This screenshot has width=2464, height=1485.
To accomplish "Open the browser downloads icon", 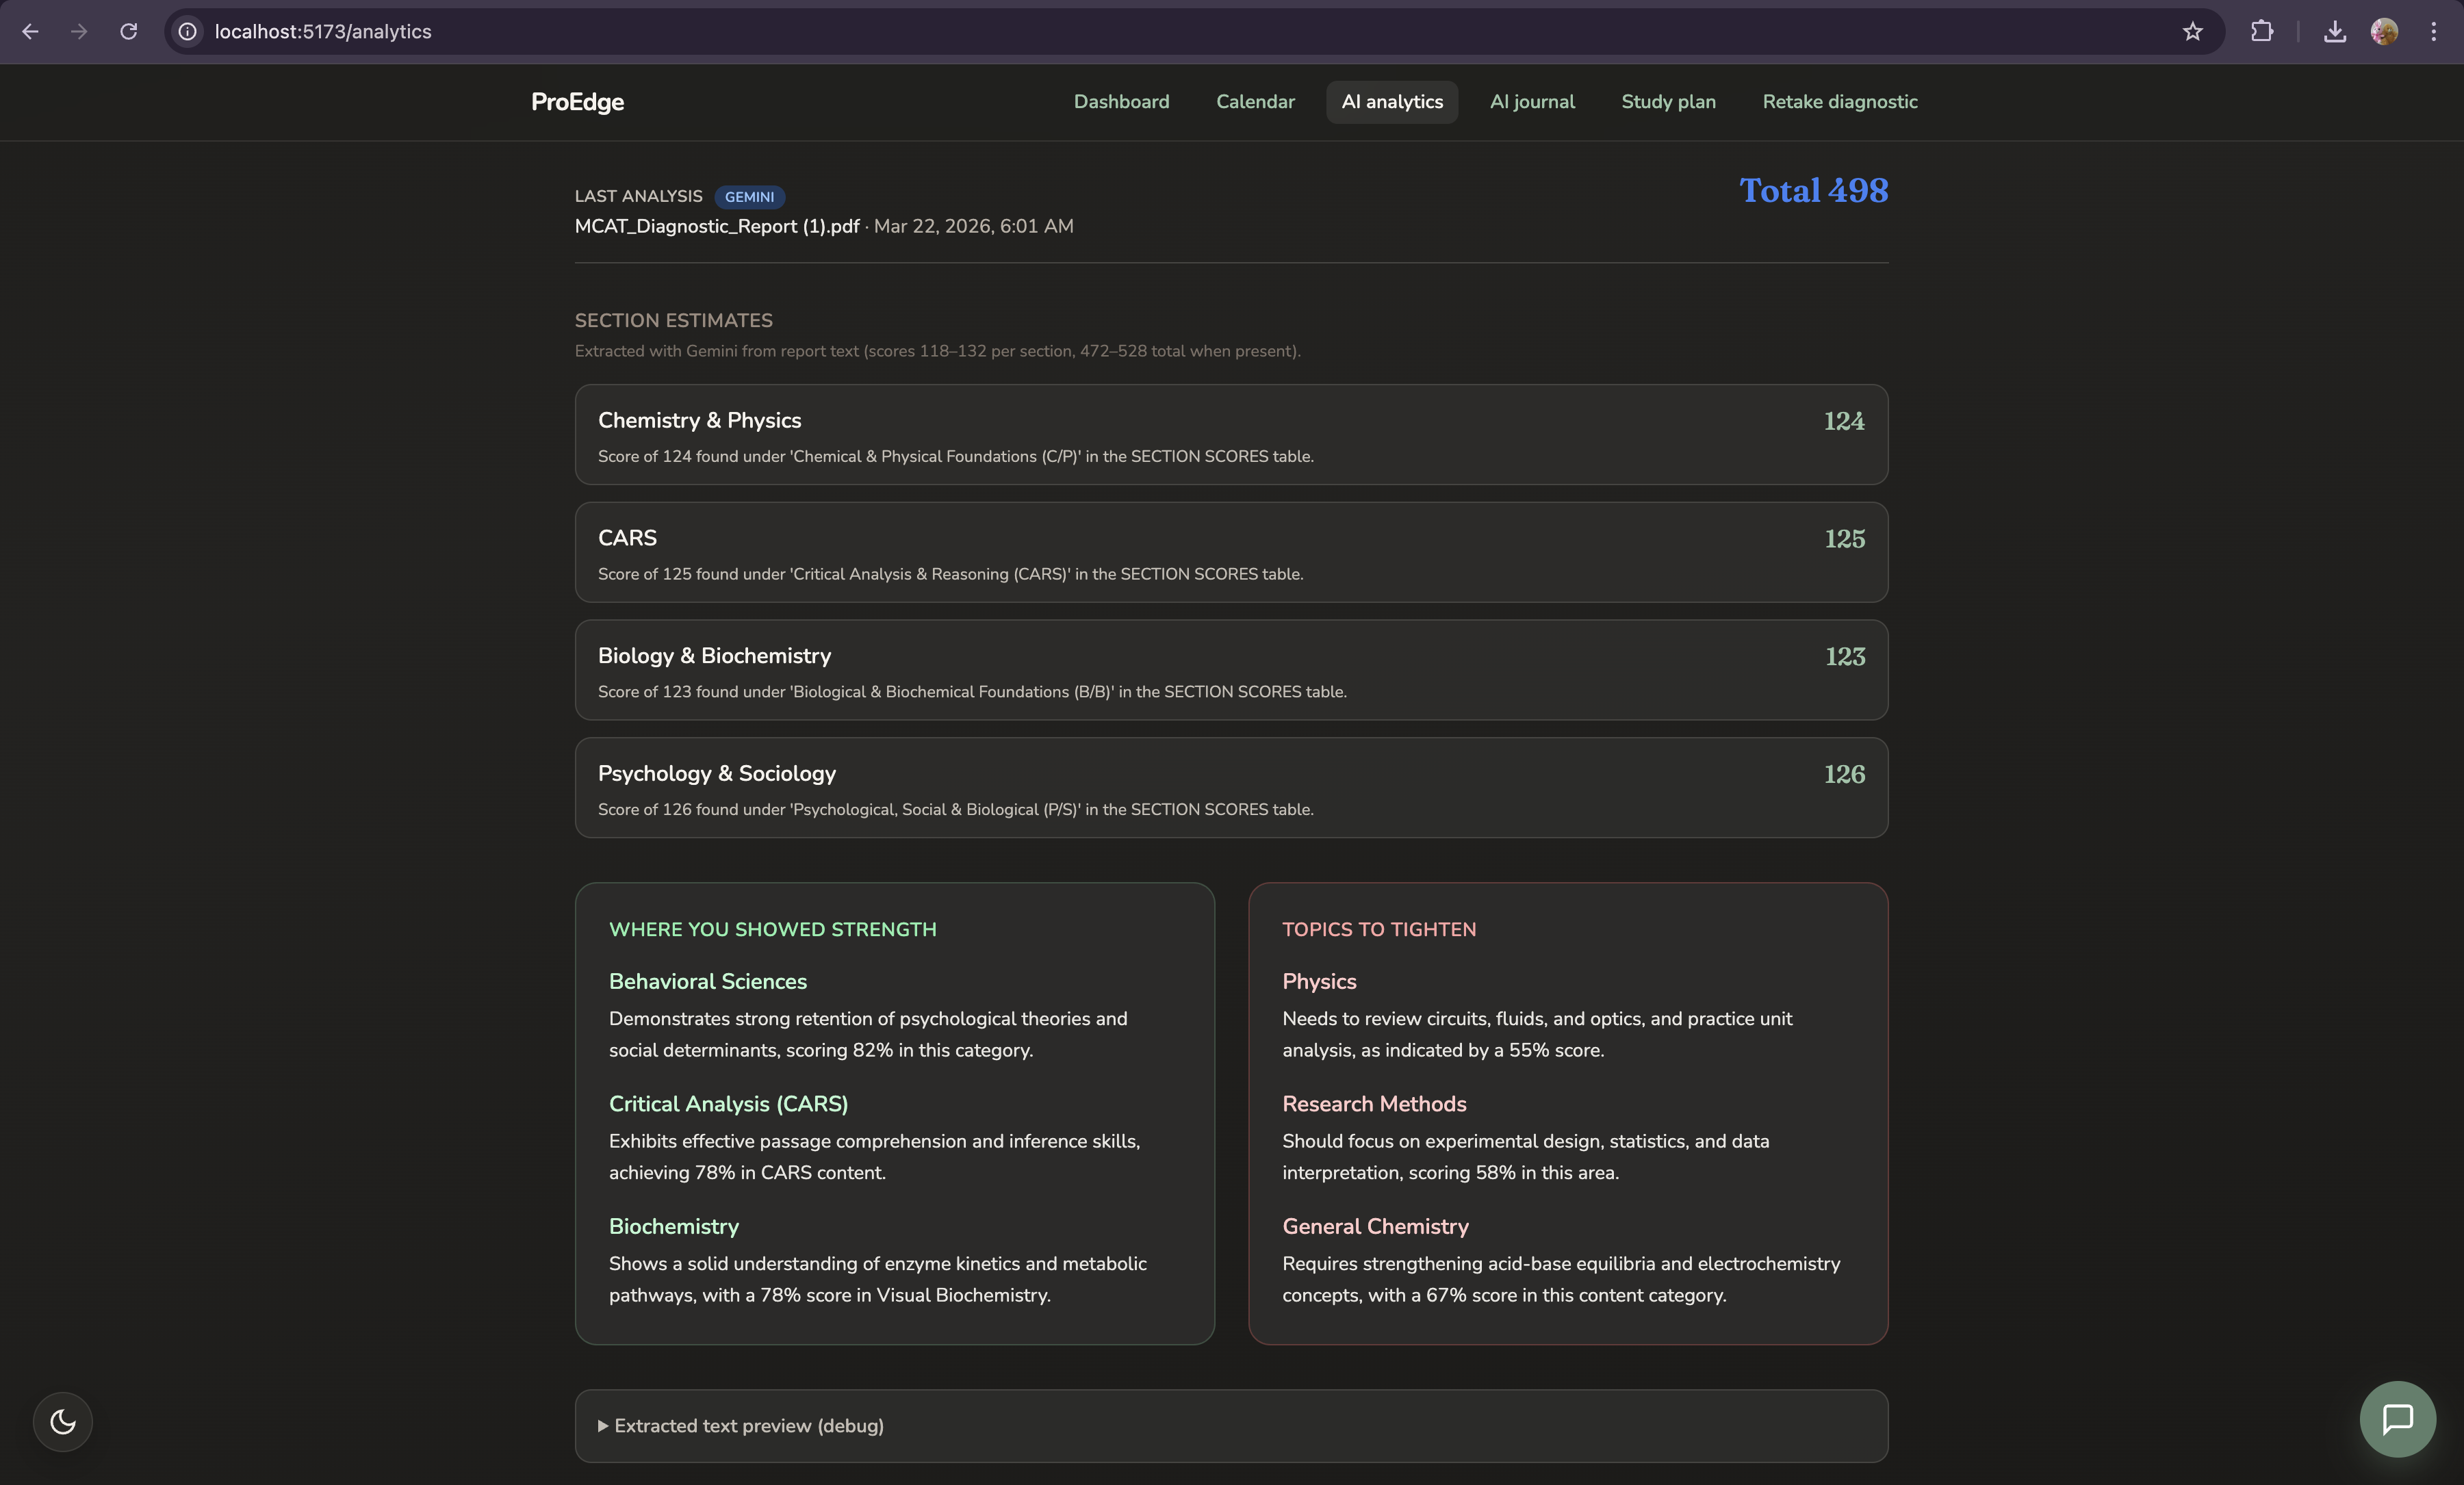I will click(x=2334, y=32).
